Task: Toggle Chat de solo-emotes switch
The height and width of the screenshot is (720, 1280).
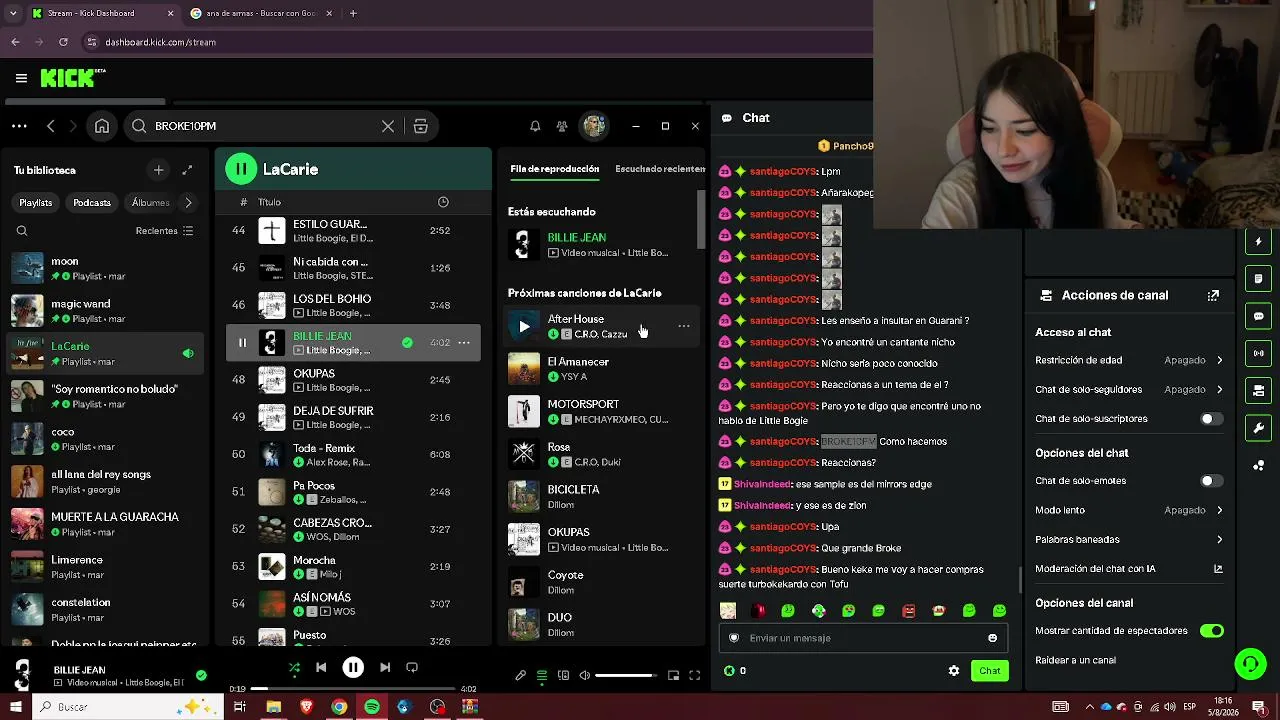Action: (1211, 481)
